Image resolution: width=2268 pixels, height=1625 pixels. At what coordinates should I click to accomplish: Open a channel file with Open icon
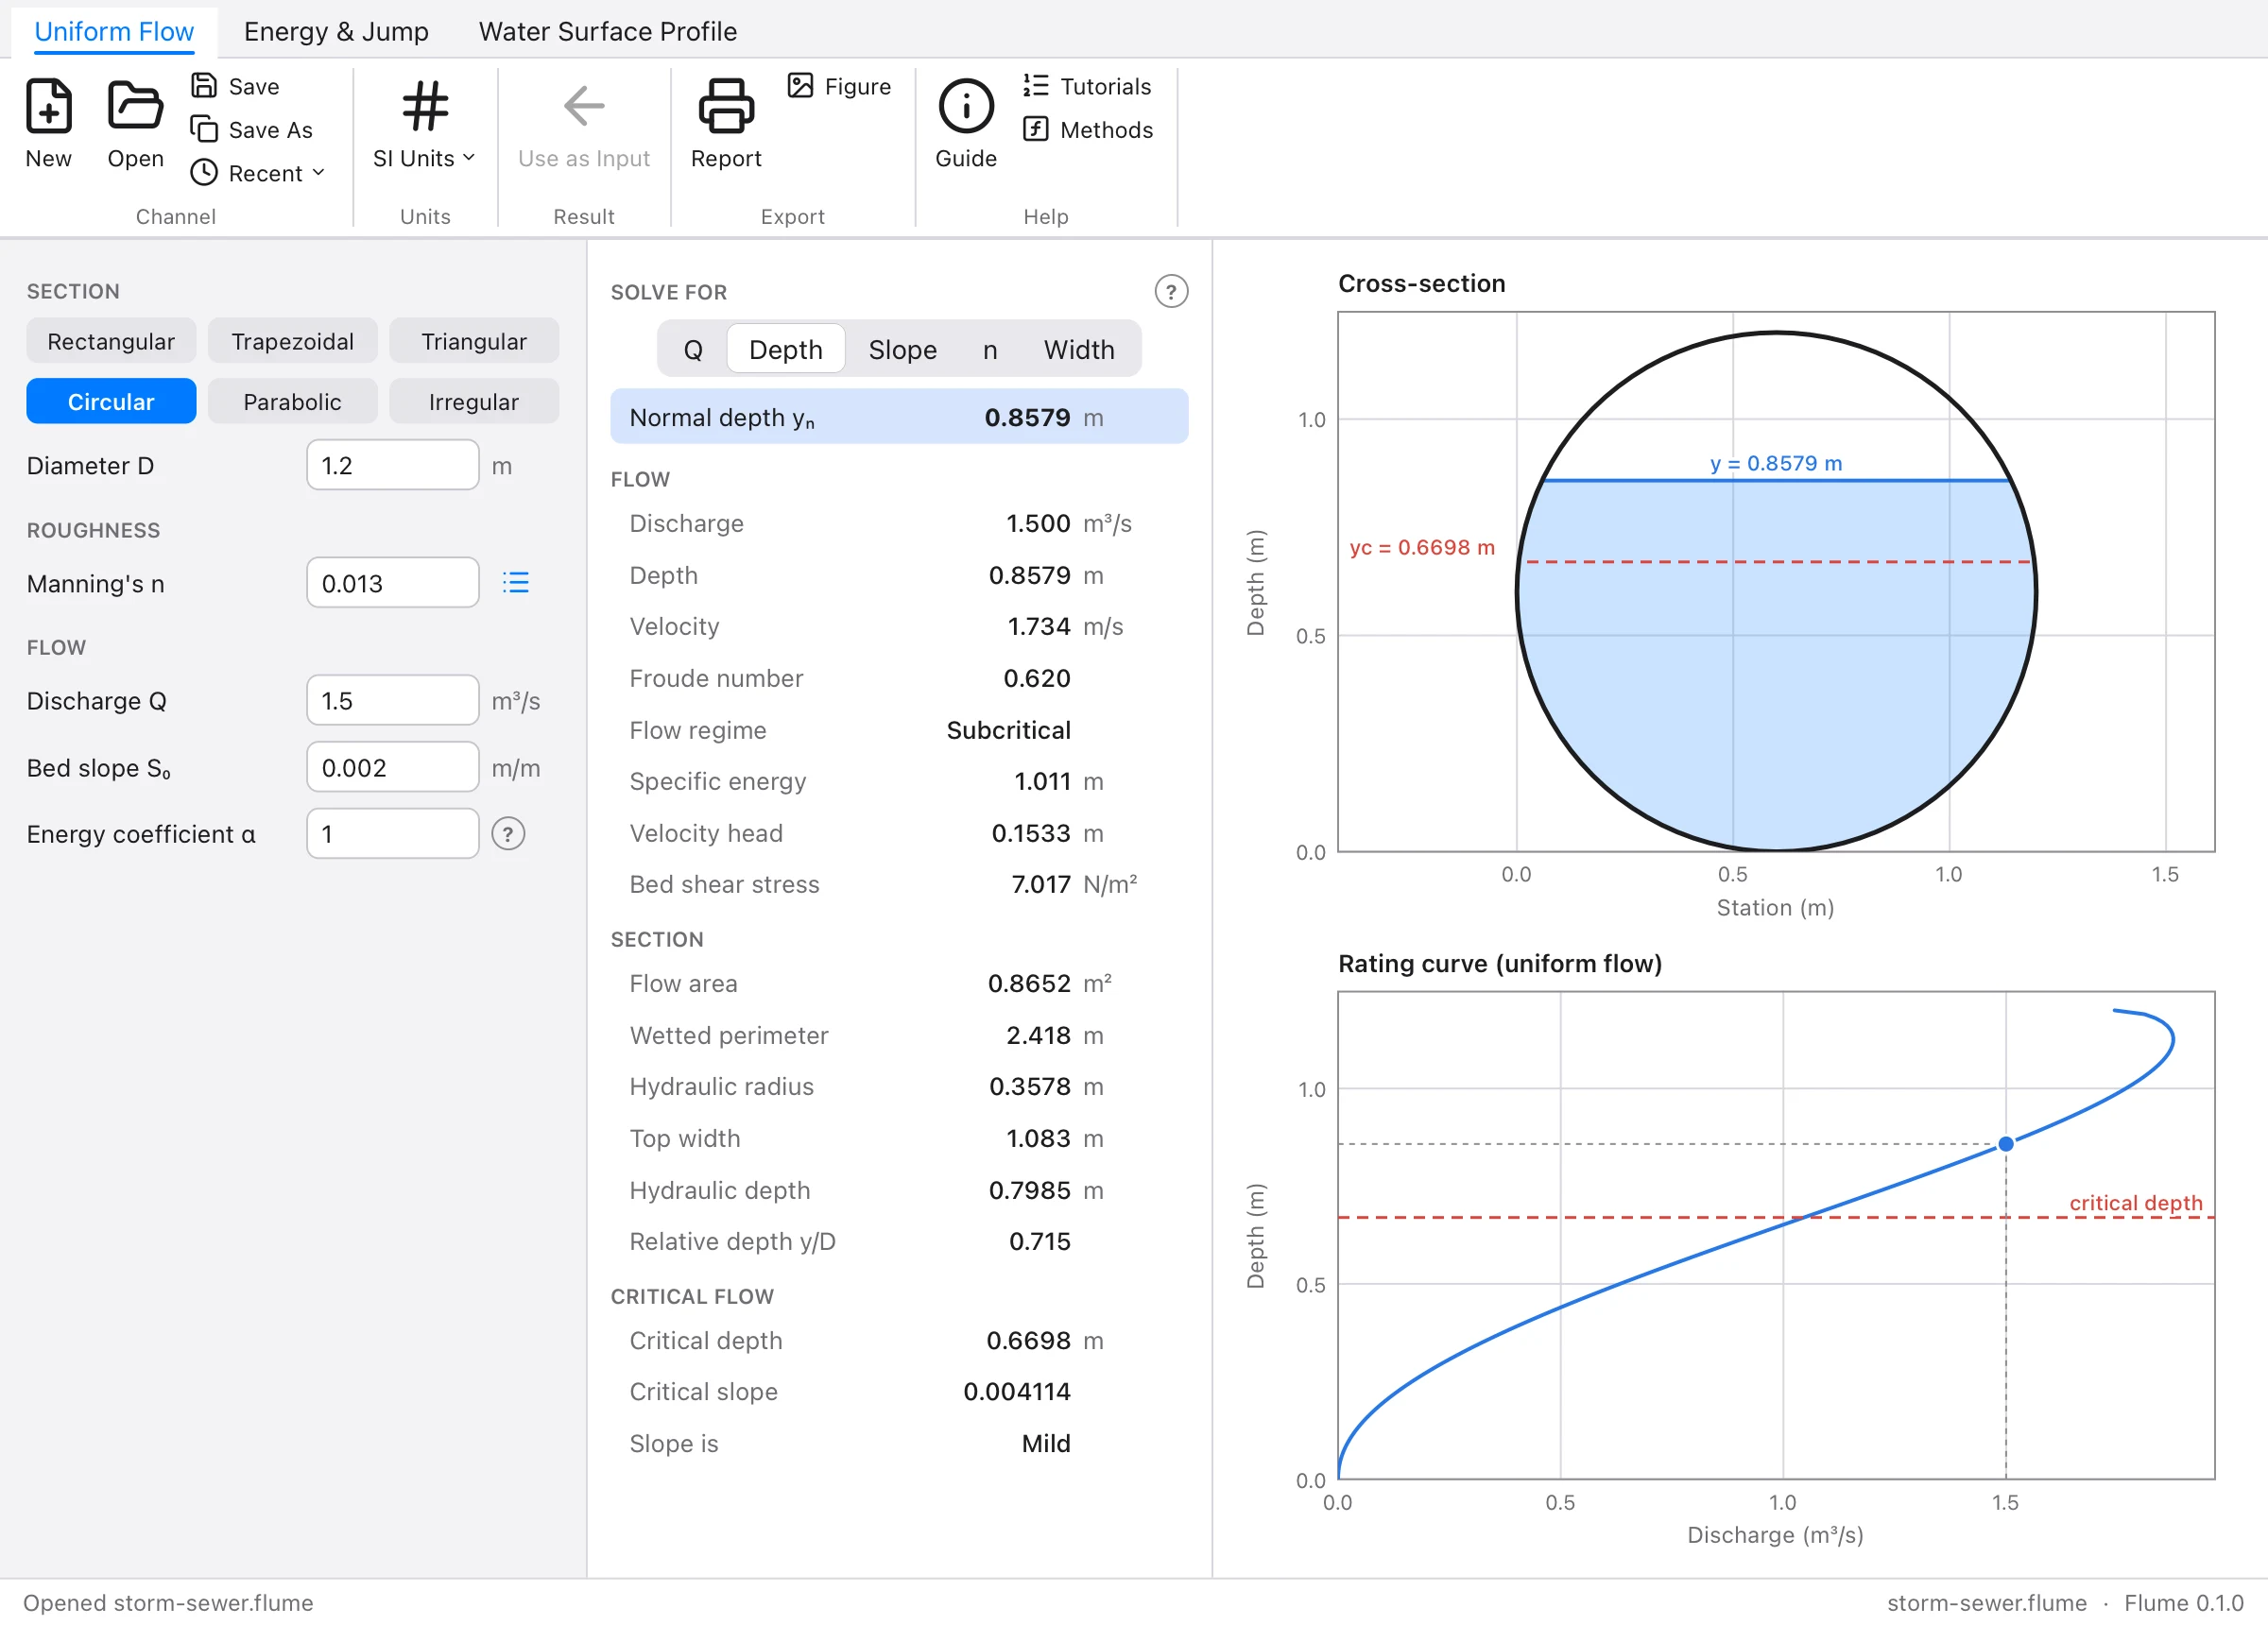click(135, 105)
